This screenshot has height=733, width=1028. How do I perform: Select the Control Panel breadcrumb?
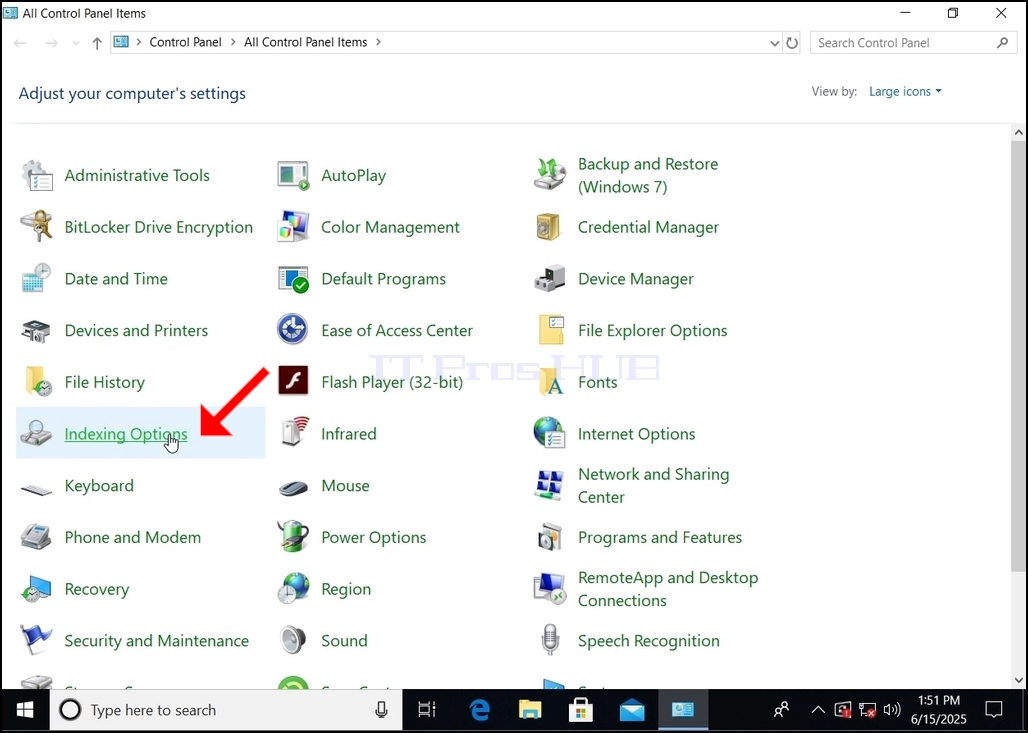pyautogui.click(x=186, y=42)
